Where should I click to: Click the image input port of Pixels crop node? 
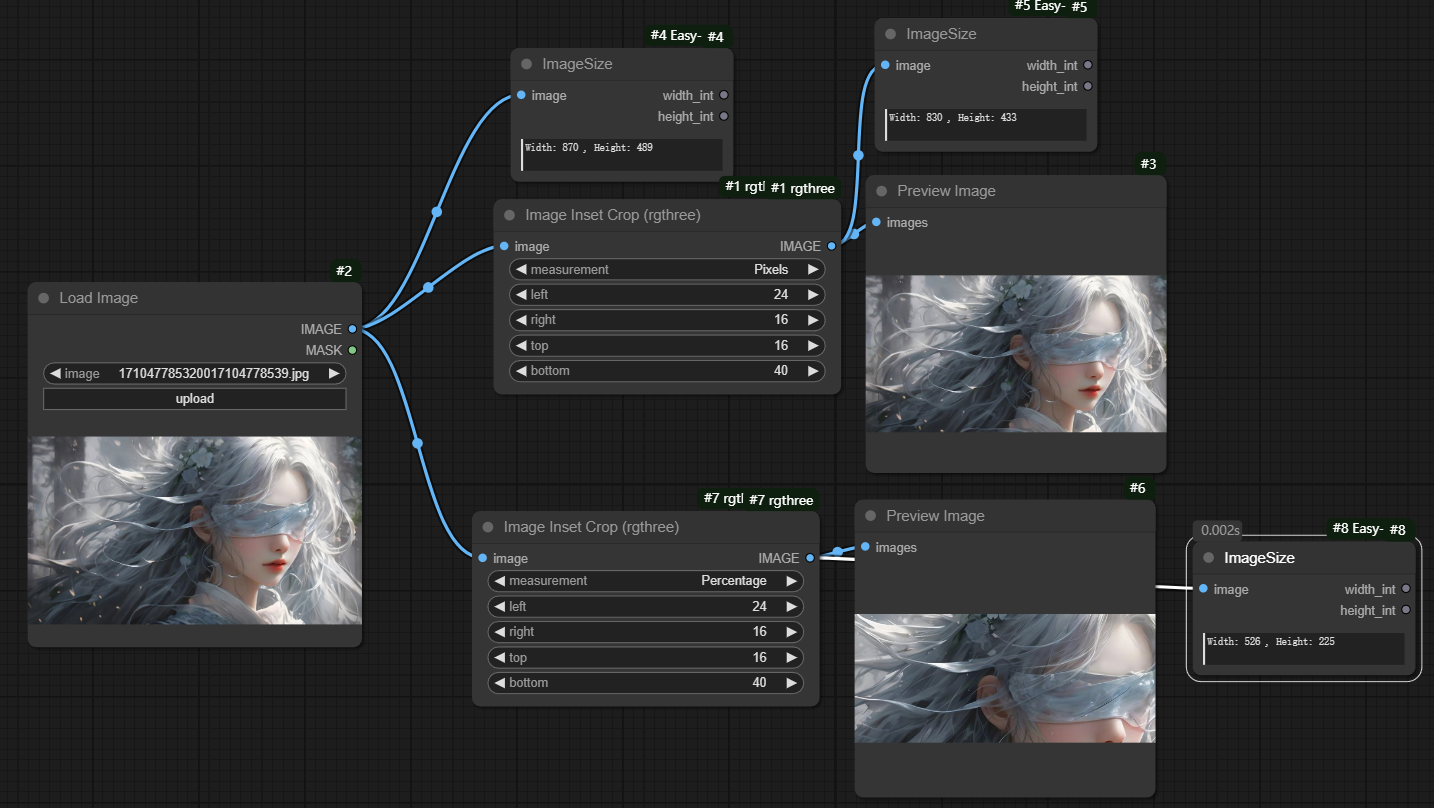click(x=504, y=246)
